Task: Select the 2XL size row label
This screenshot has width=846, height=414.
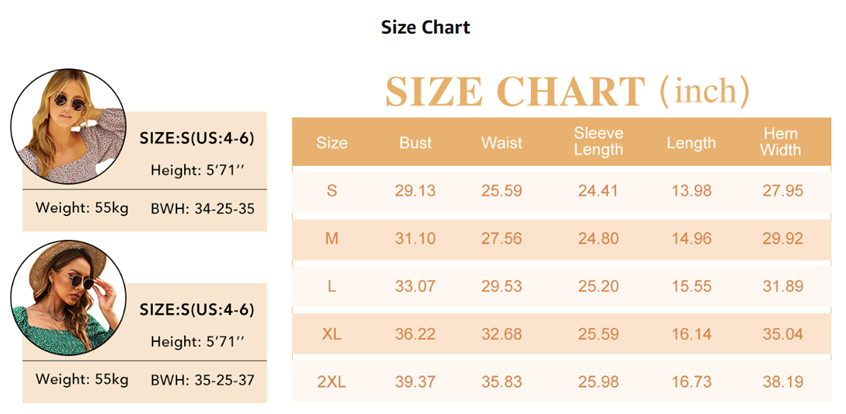Action: pos(332,382)
